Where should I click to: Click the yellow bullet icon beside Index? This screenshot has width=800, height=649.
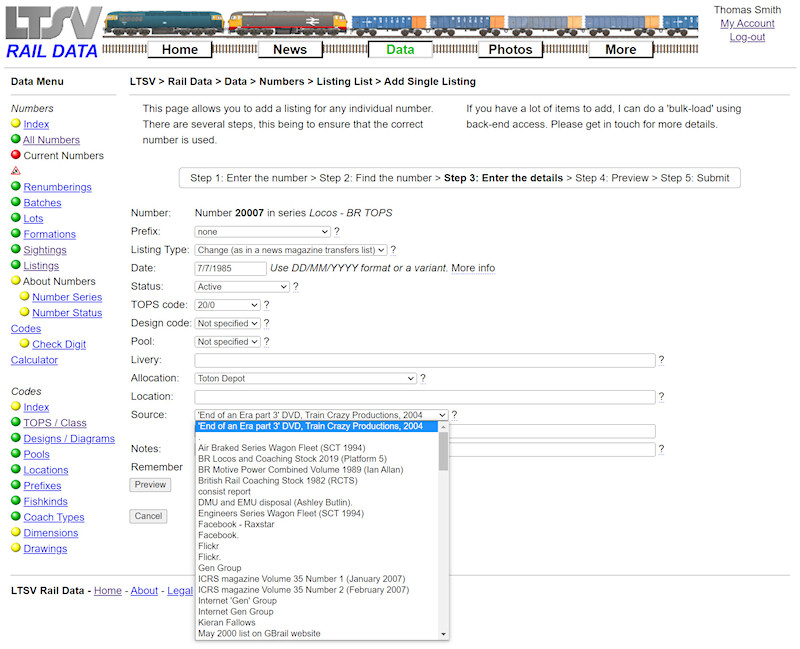13,124
